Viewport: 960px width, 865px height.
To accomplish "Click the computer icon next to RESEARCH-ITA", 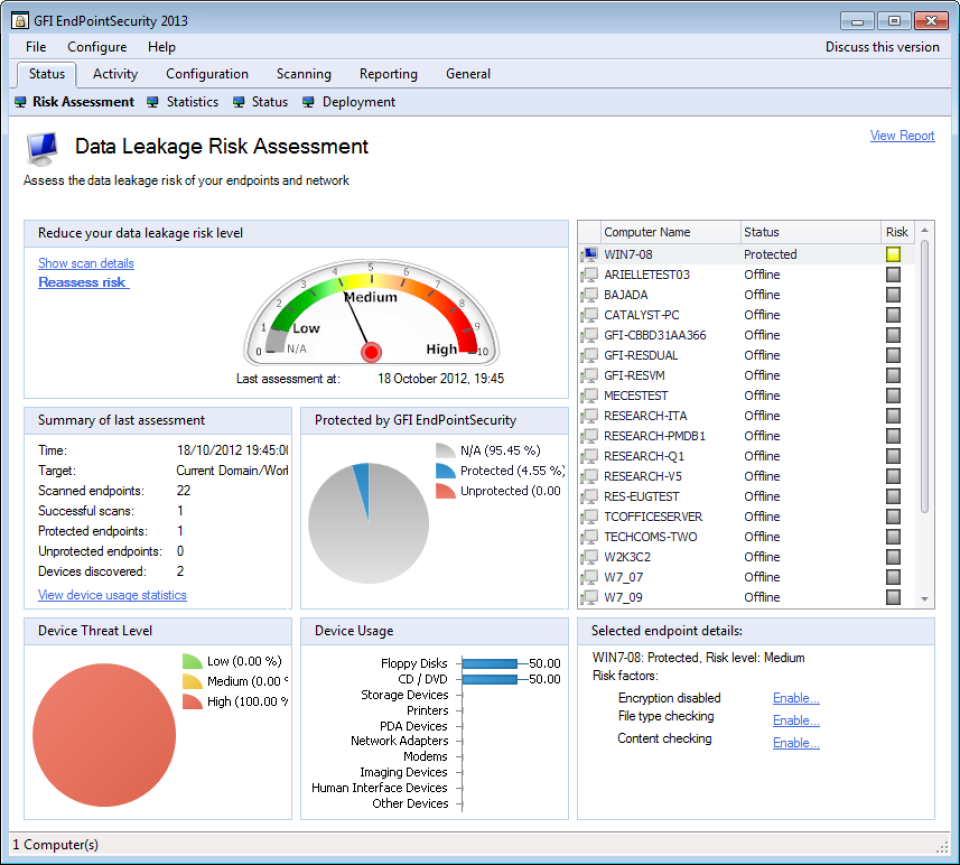I will [x=589, y=415].
